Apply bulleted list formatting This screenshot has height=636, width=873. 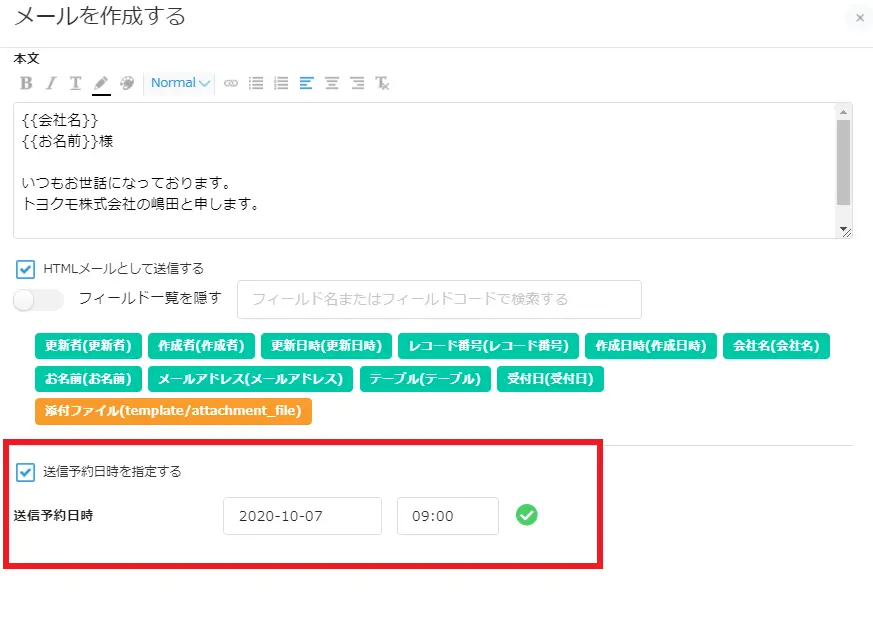256,84
